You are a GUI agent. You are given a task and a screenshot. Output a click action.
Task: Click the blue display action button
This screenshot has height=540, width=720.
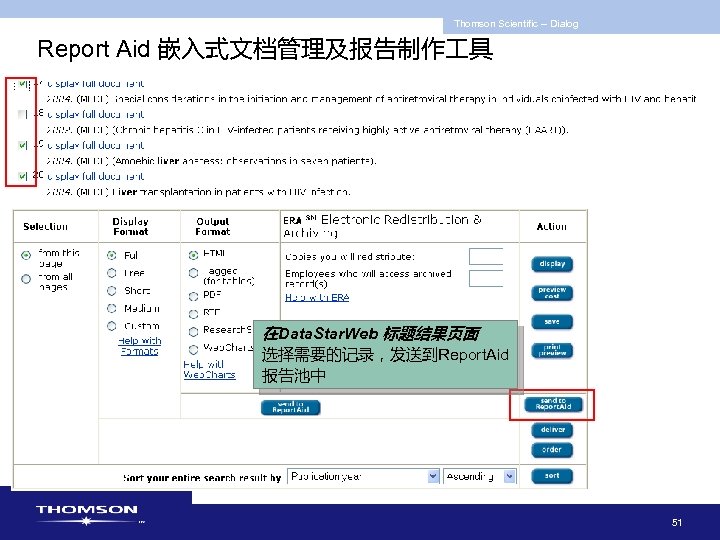coord(552,264)
